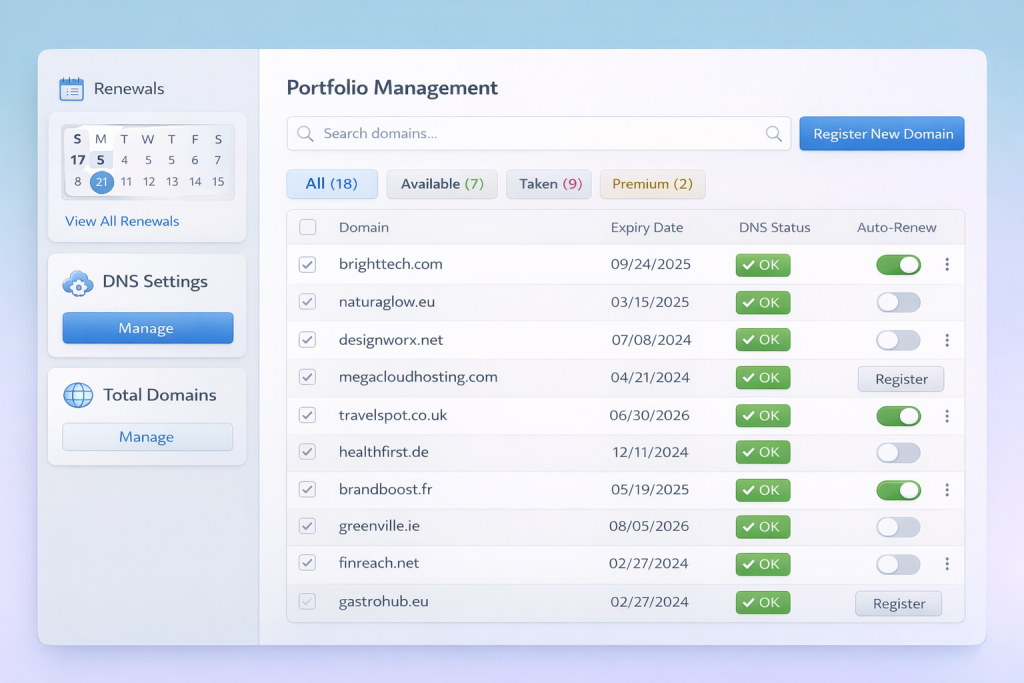Click Register for megacloudhosting.com
1024x683 pixels.
click(x=901, y=379)
